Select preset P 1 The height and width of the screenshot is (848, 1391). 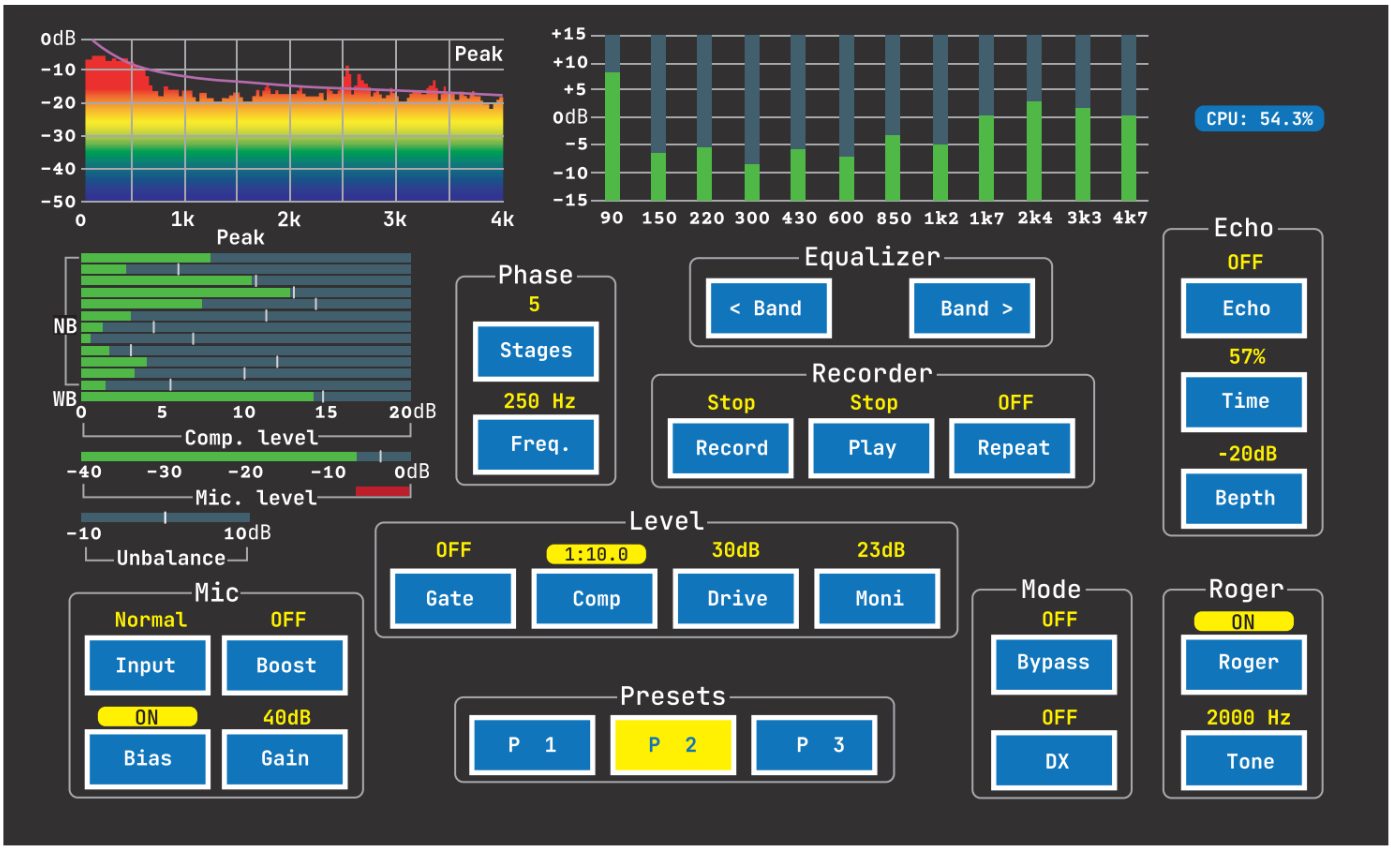click(533, 745)
